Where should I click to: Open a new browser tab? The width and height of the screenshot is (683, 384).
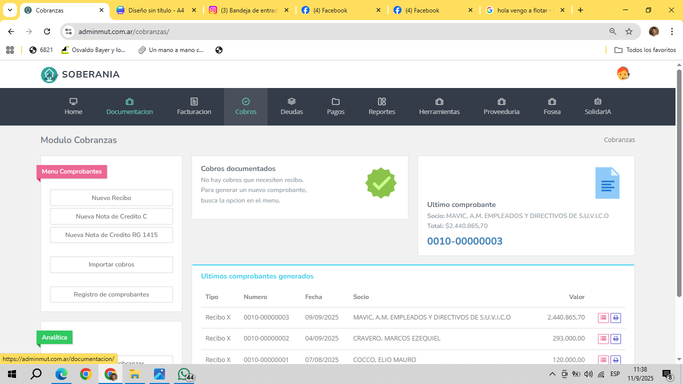580,10
